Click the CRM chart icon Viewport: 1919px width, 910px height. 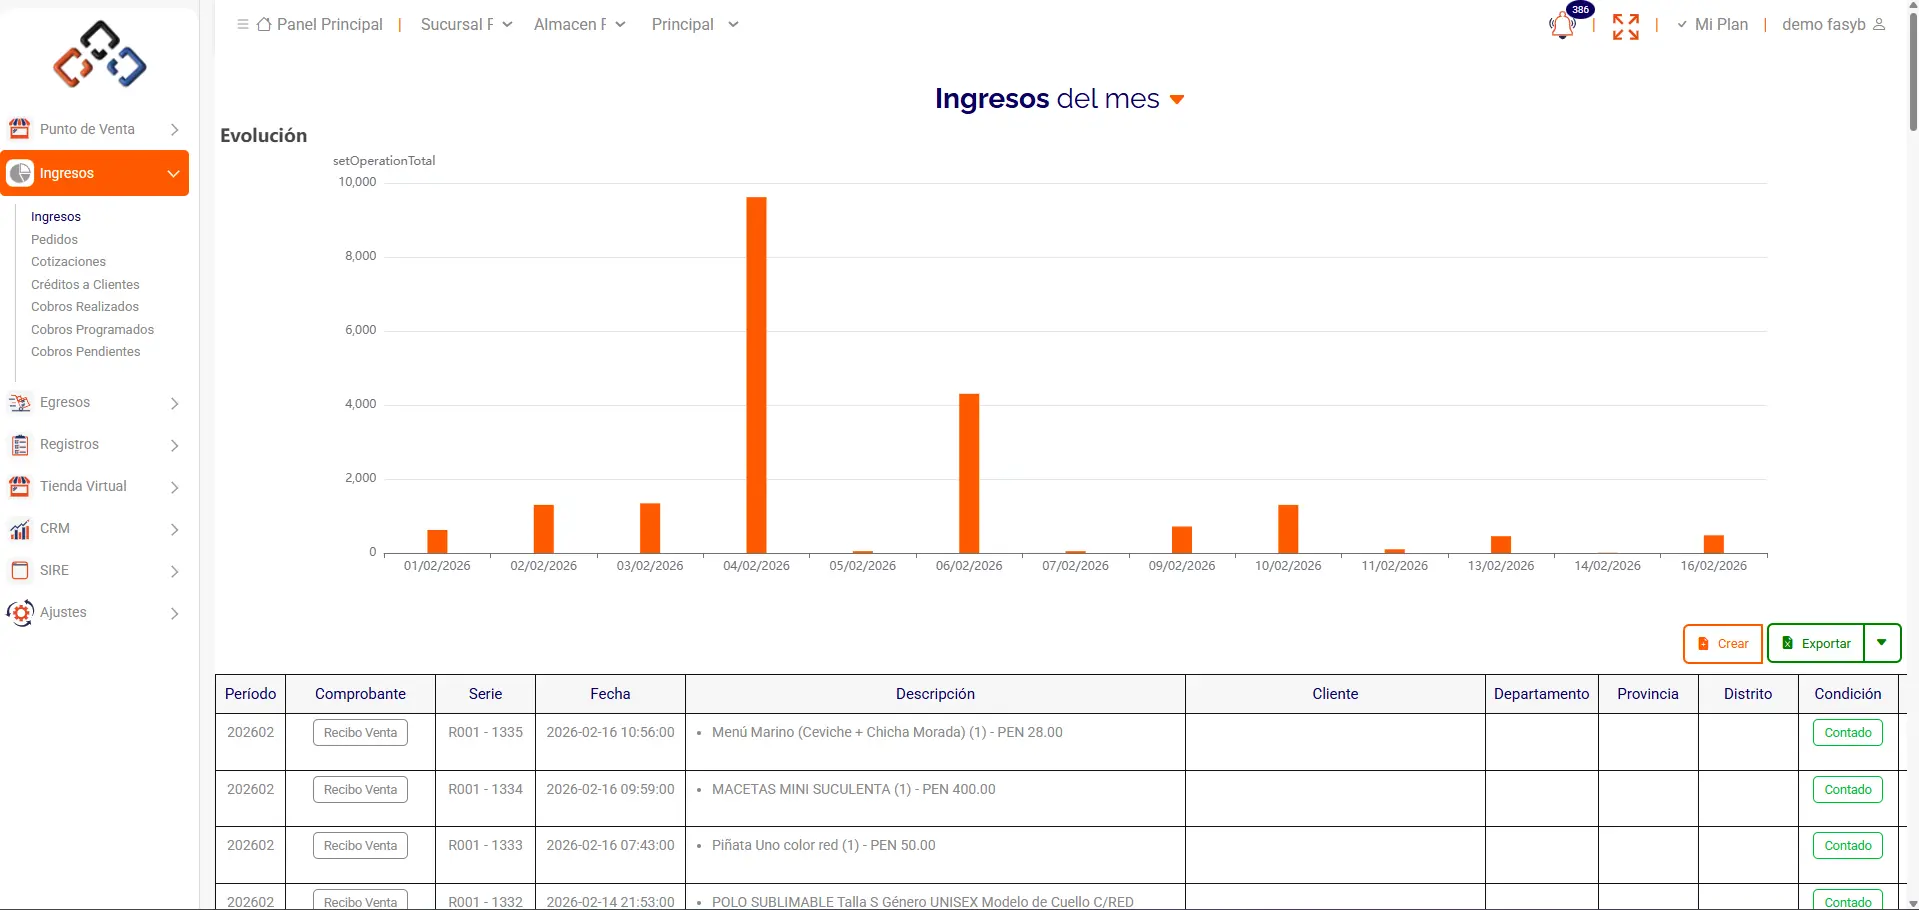click(x=19, y=529)
